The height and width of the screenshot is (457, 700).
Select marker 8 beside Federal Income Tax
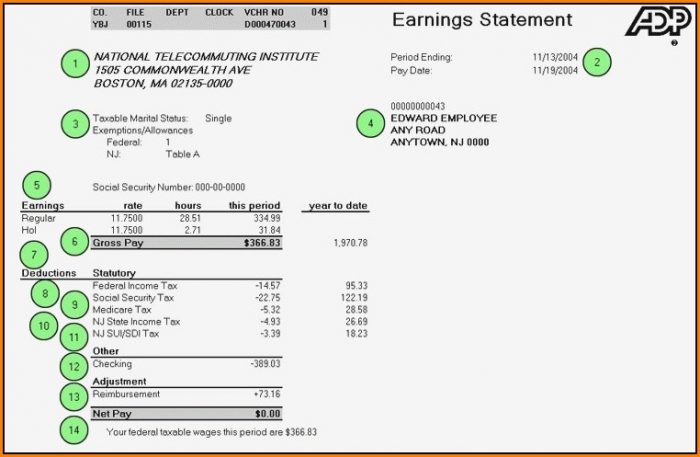pos(45,293)
